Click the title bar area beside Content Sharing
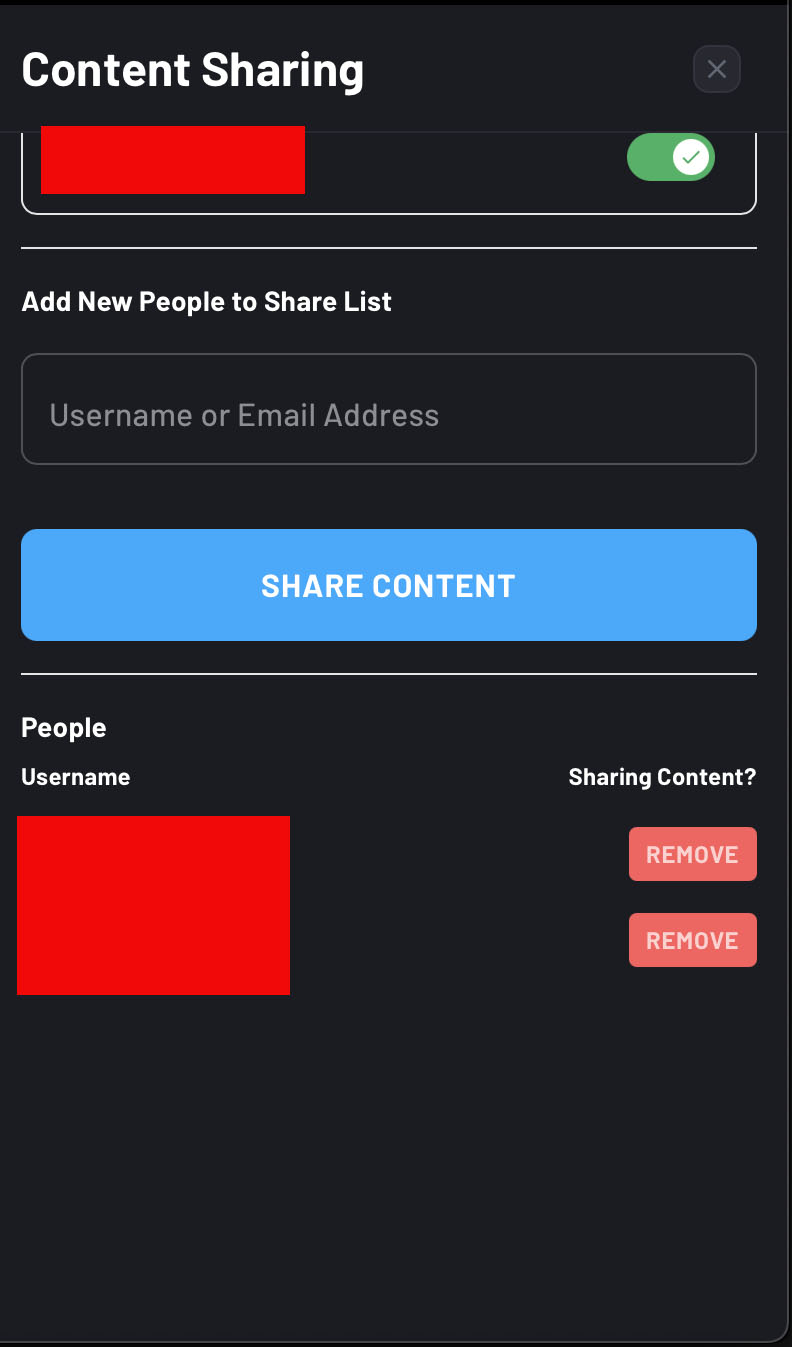Screen dimensions: 792x1347 coord(528,70)
